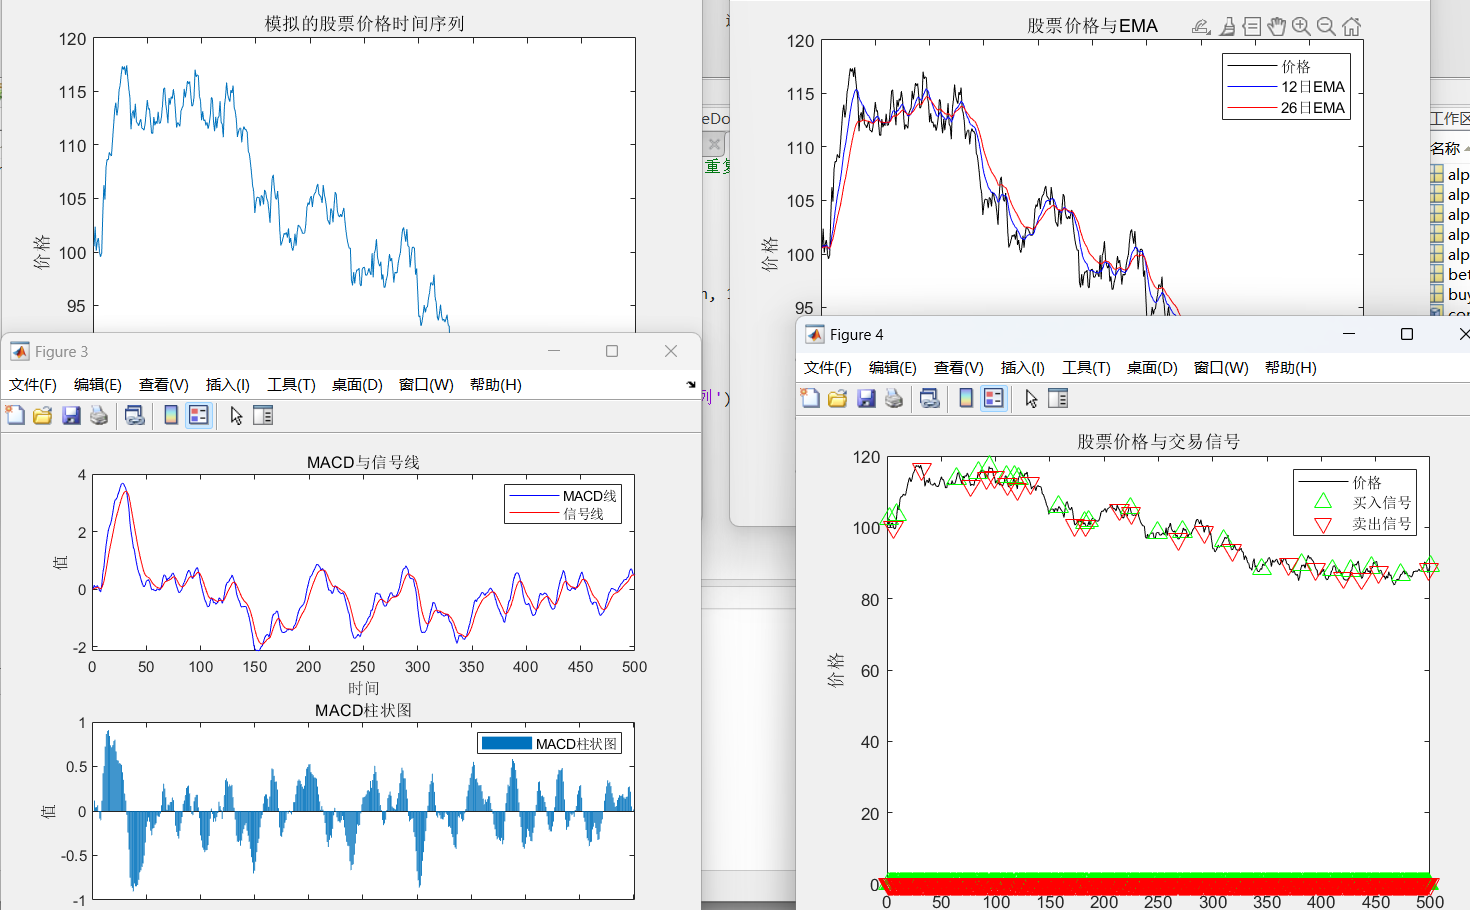This screenshot has width=1470, height=910.
Task: Click '股票价格与交易信号' plot title
Action: click(x=1158, y=441)
